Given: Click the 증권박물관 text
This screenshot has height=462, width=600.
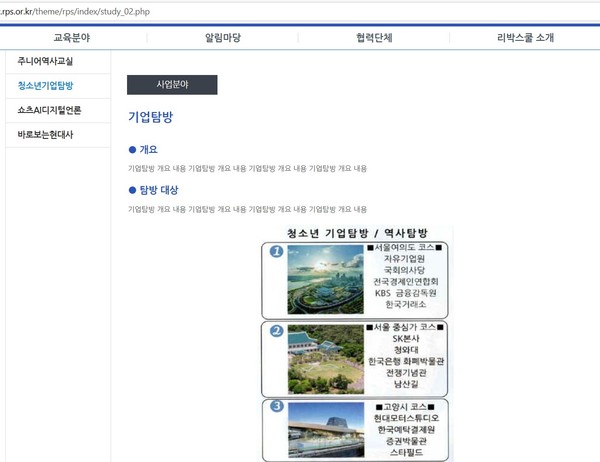Looking at the screenshot, I should pyautogui.click(x=406, y=441).
